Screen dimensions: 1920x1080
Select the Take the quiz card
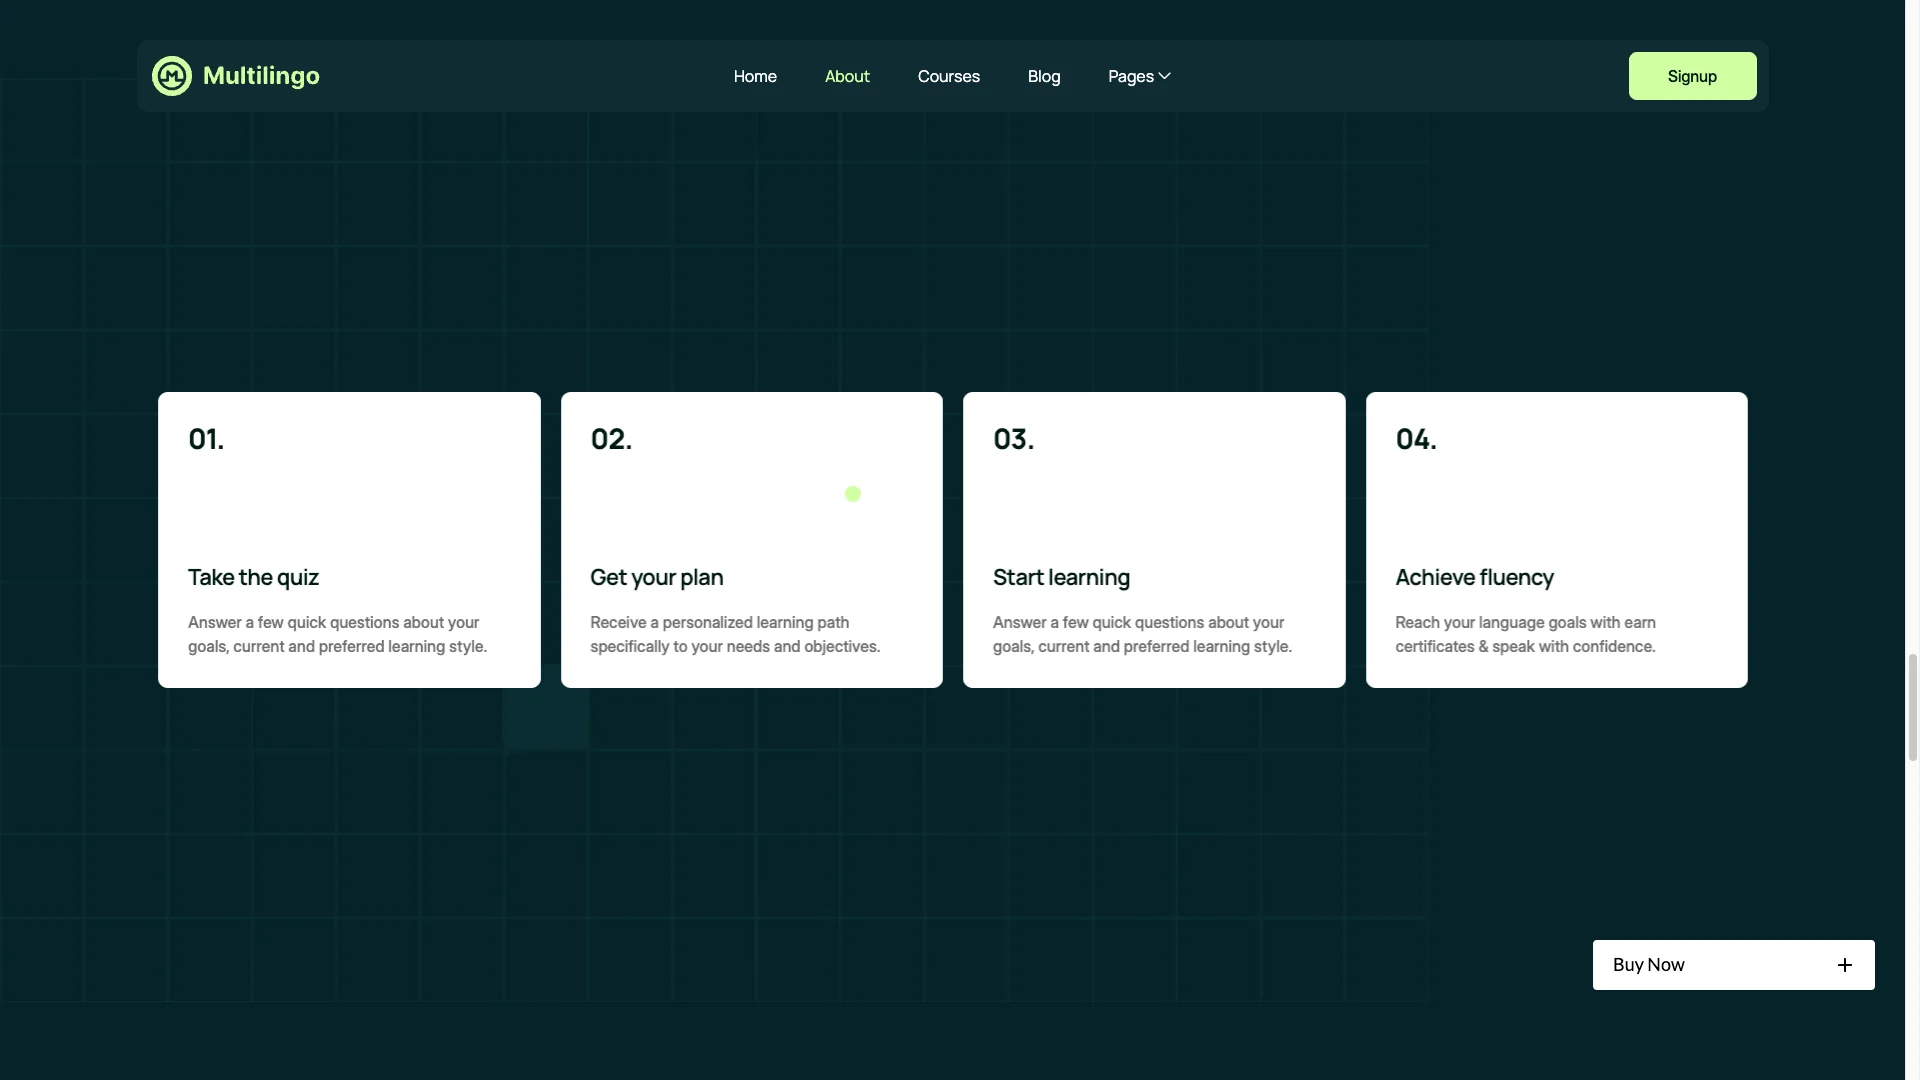point(348,539)
